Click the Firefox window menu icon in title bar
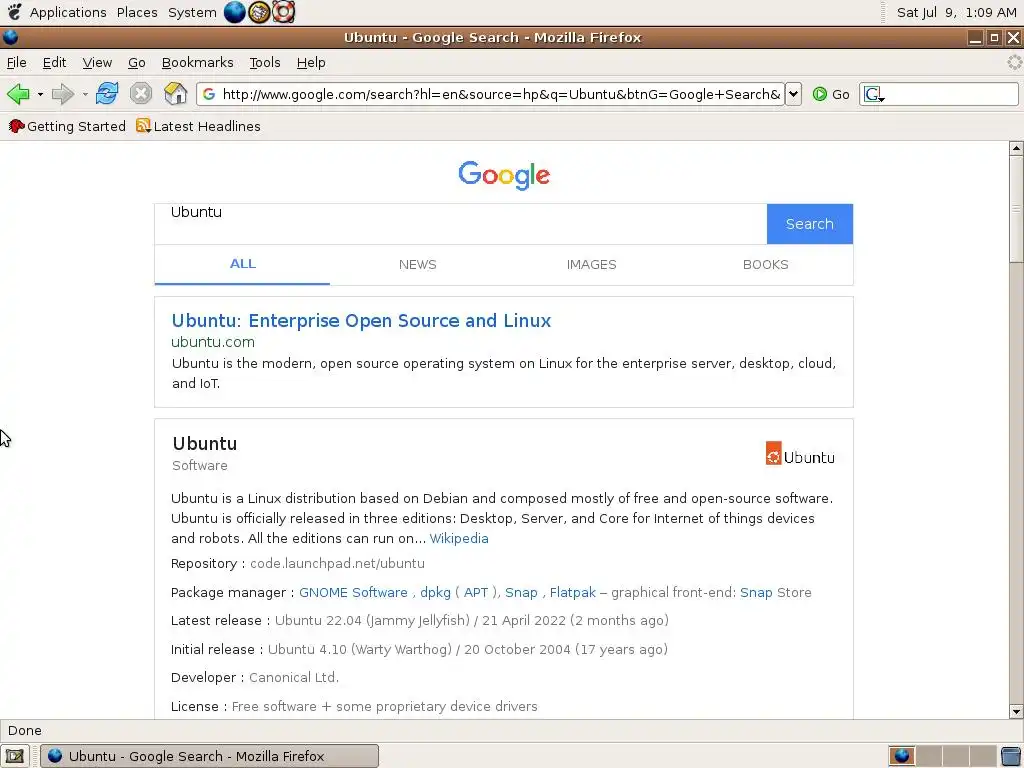The width and height of the screenshot is (1024, 768). click(x=10, y=37)
